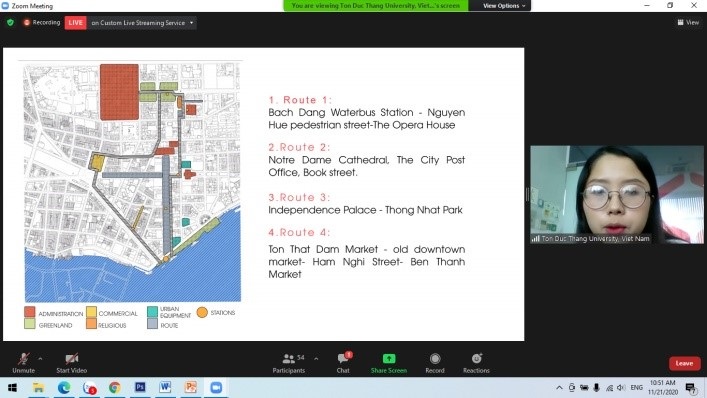Unmute the microphone
707x398 pixels.
click(x=23, y=363)
